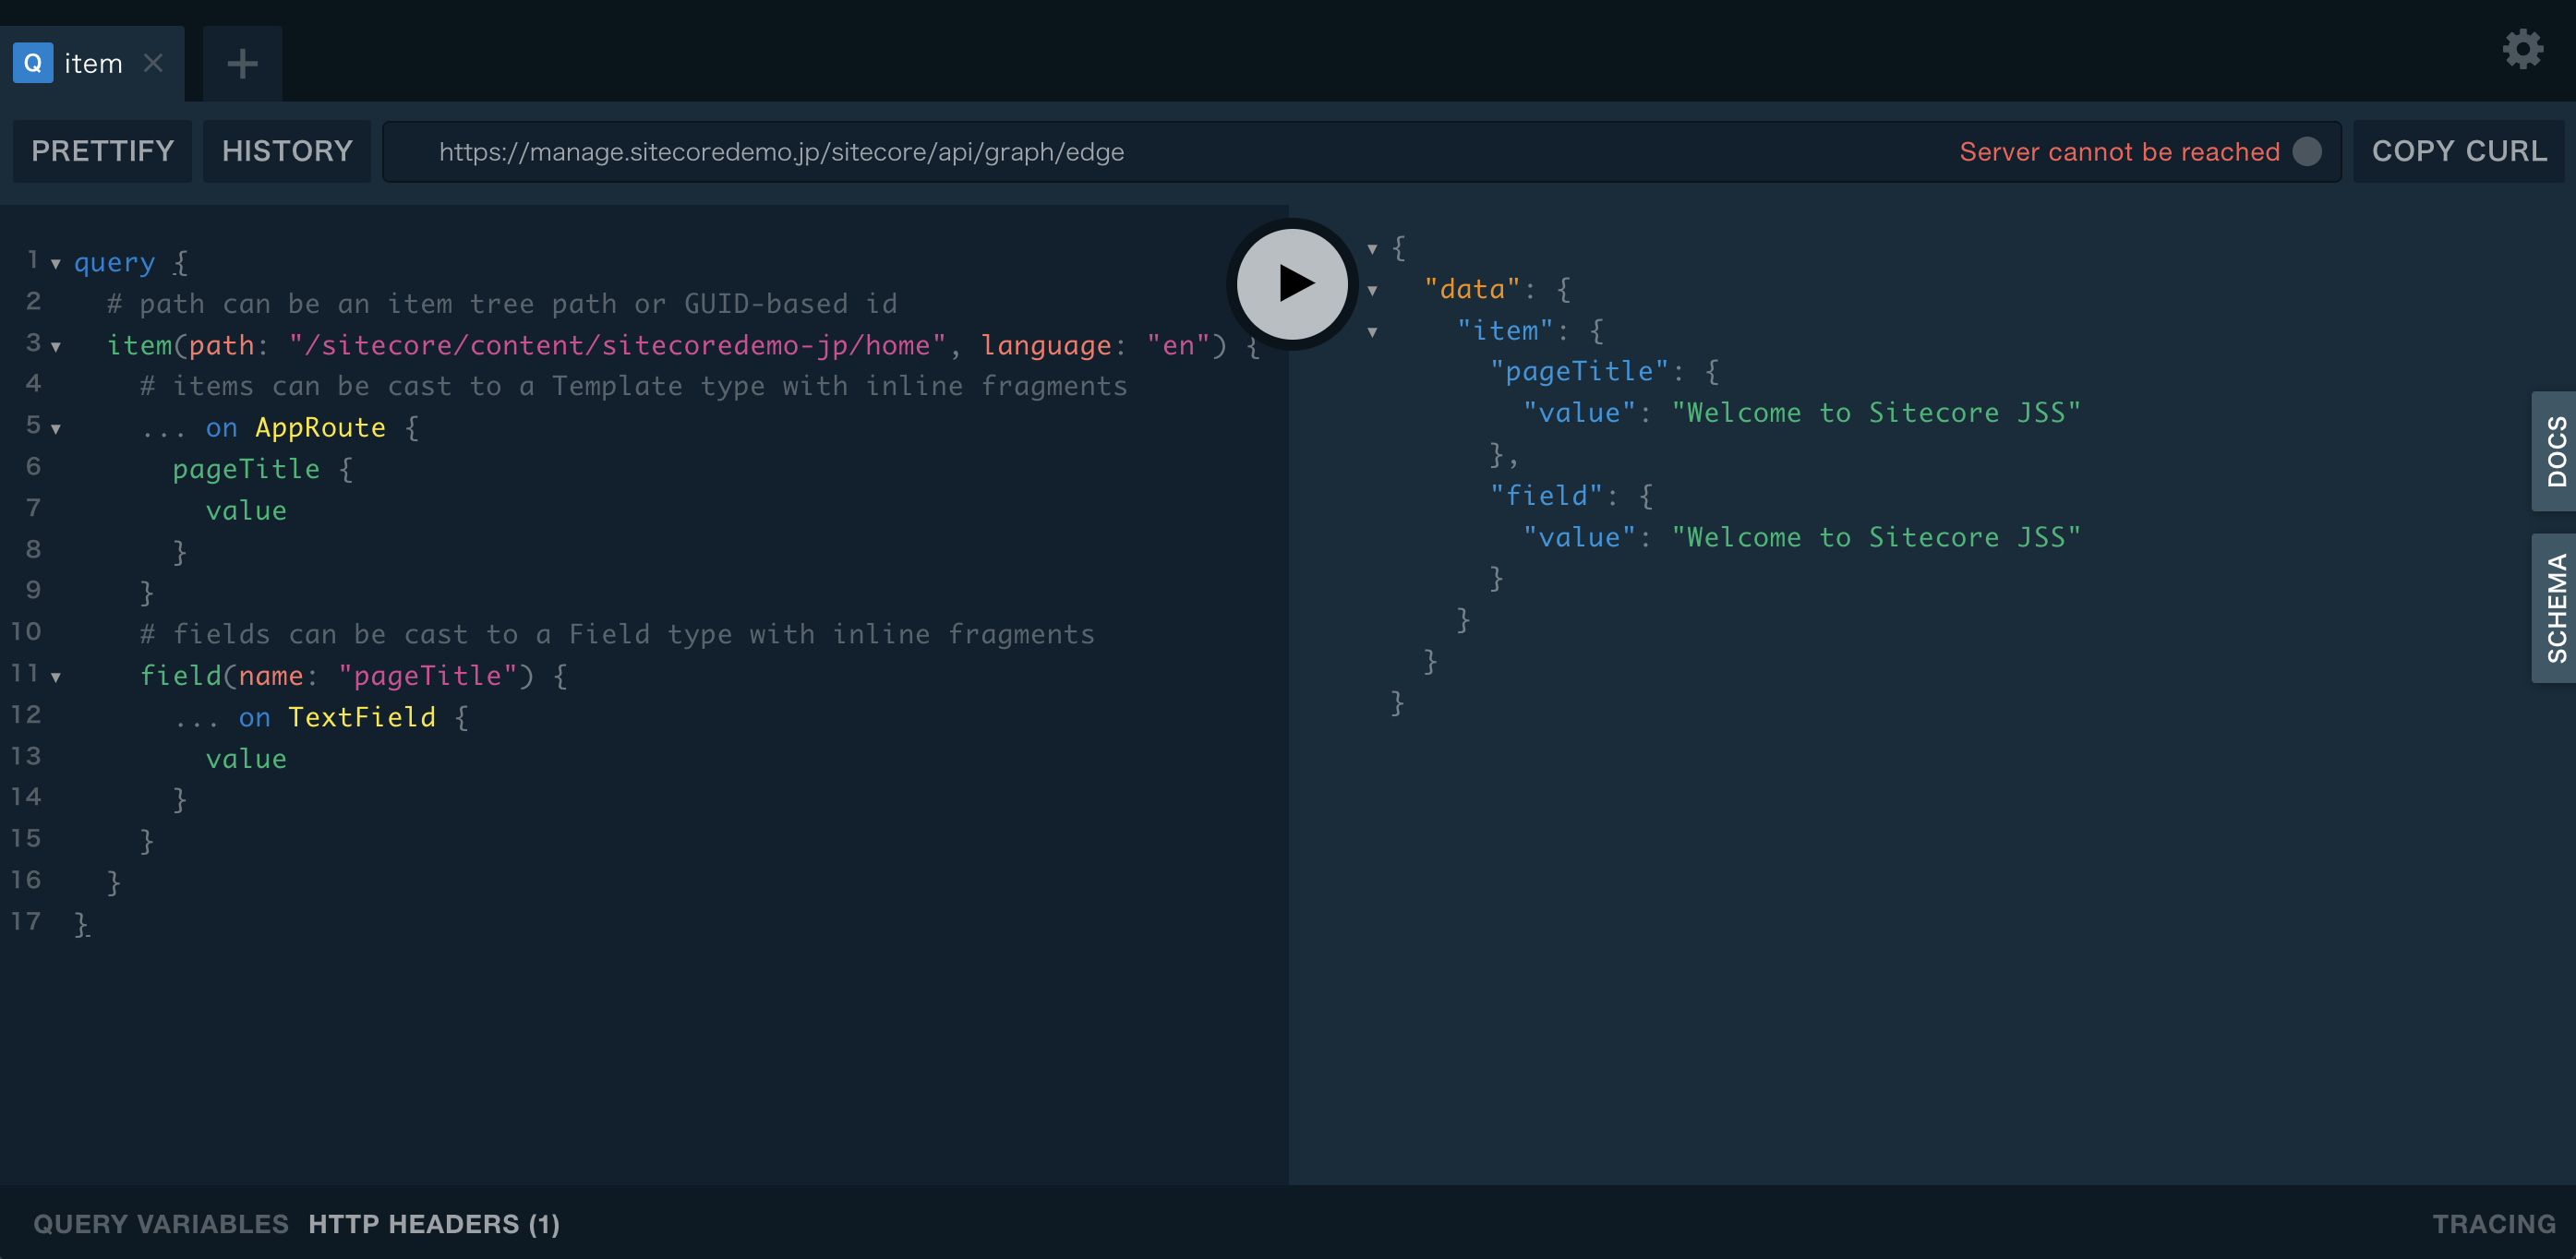This screenshot has height=1259, width=2576.
Task: Open query HISTORY
Action: tap(287, 151)
